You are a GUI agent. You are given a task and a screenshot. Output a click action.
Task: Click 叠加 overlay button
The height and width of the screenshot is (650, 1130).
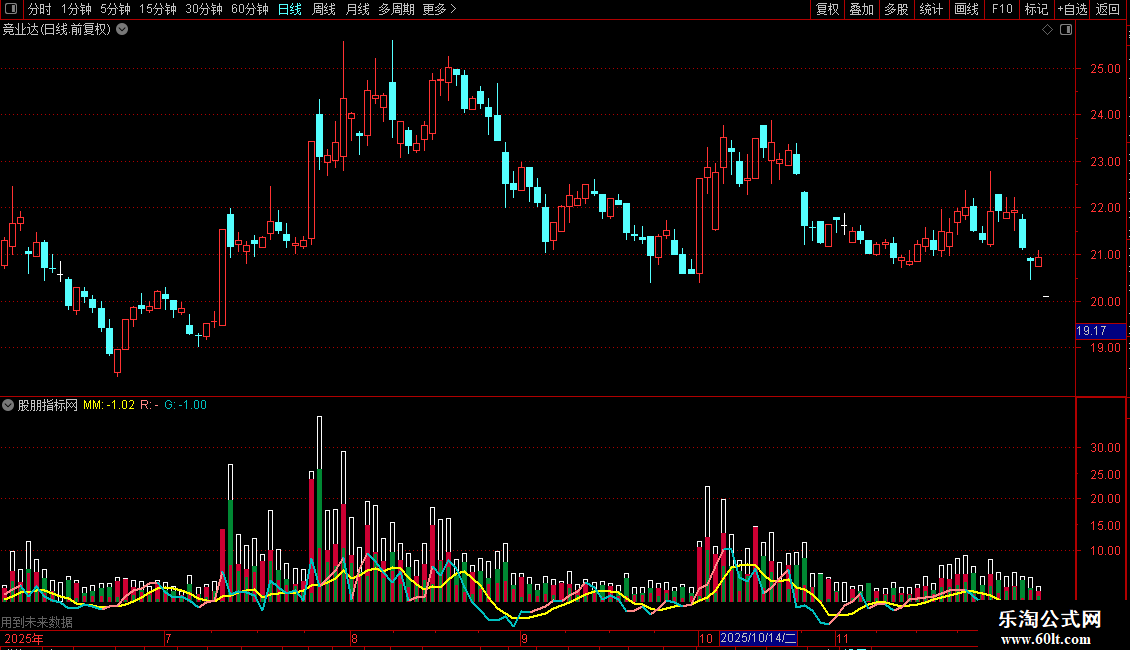click(x=861, y=9)
